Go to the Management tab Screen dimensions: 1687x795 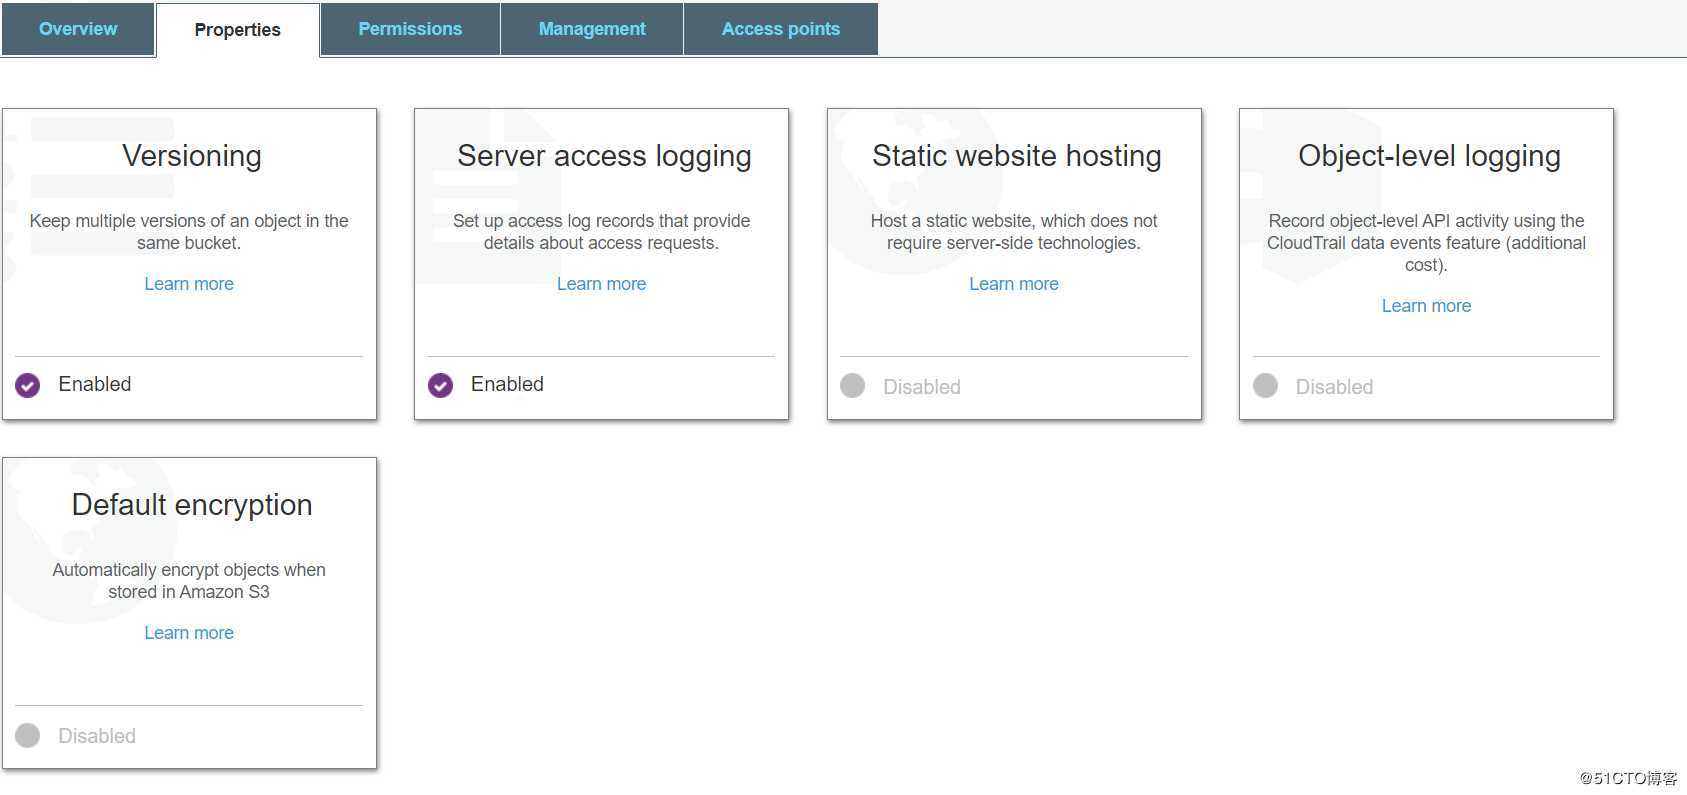pos(592,29)
